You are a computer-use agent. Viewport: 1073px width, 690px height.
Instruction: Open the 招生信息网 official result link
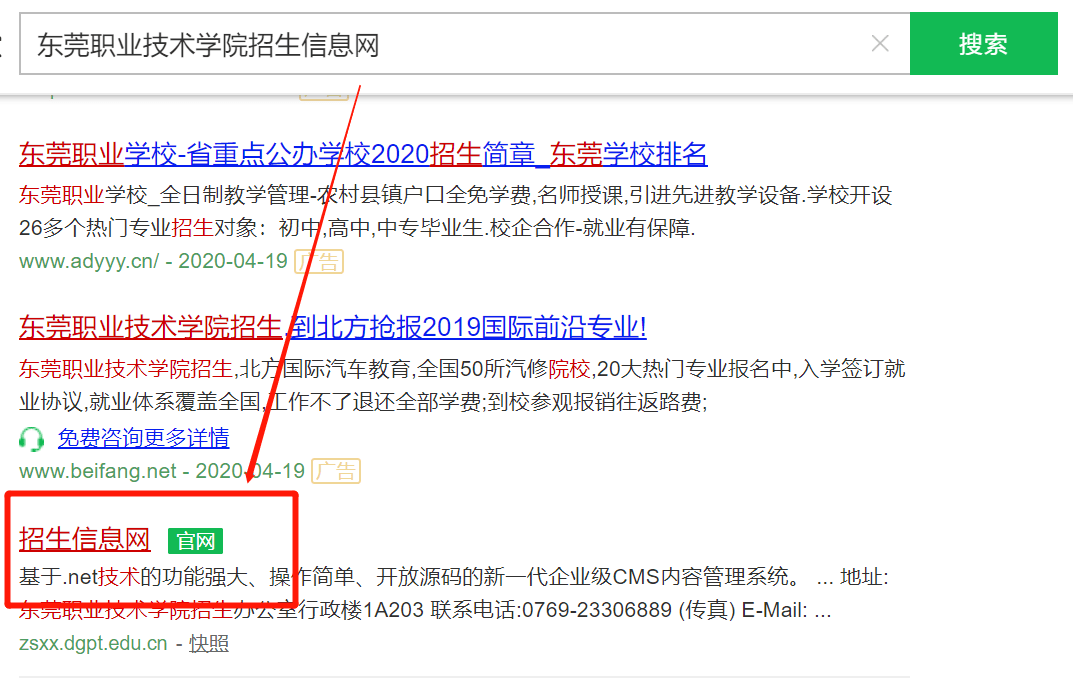click(85, 539)
